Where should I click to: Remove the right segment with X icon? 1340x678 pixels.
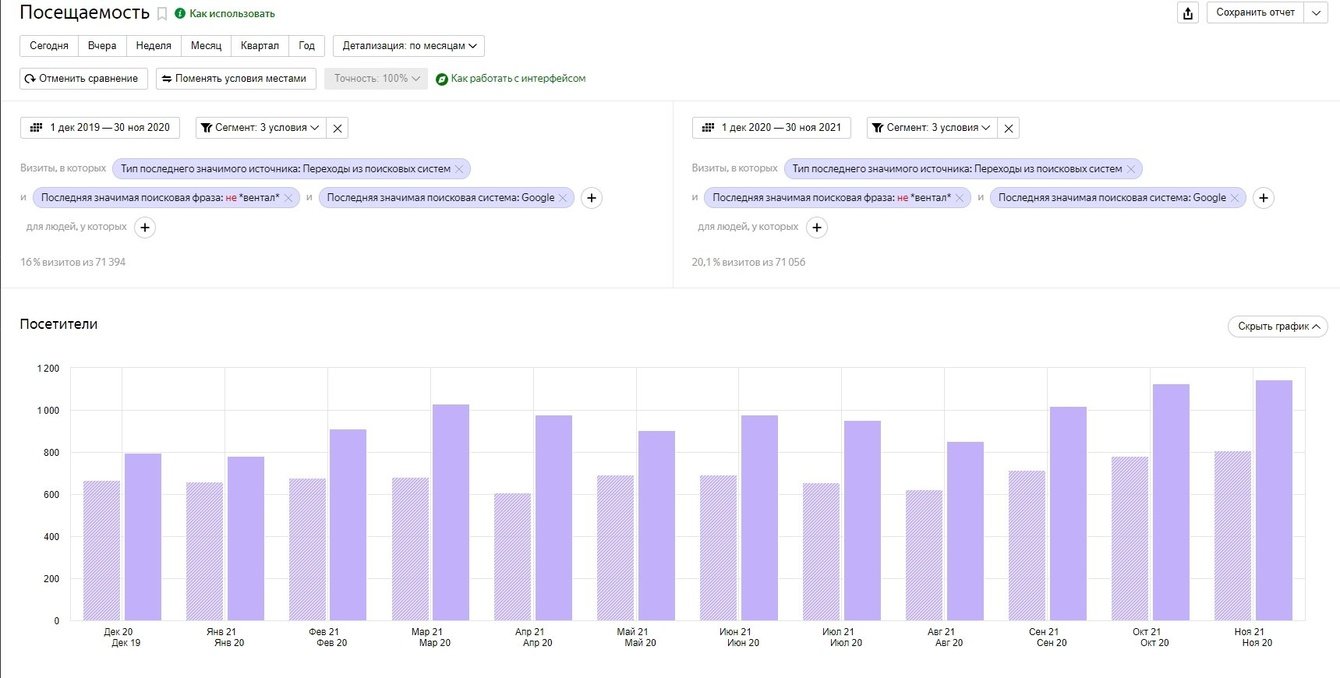[x=1009, y=128]
